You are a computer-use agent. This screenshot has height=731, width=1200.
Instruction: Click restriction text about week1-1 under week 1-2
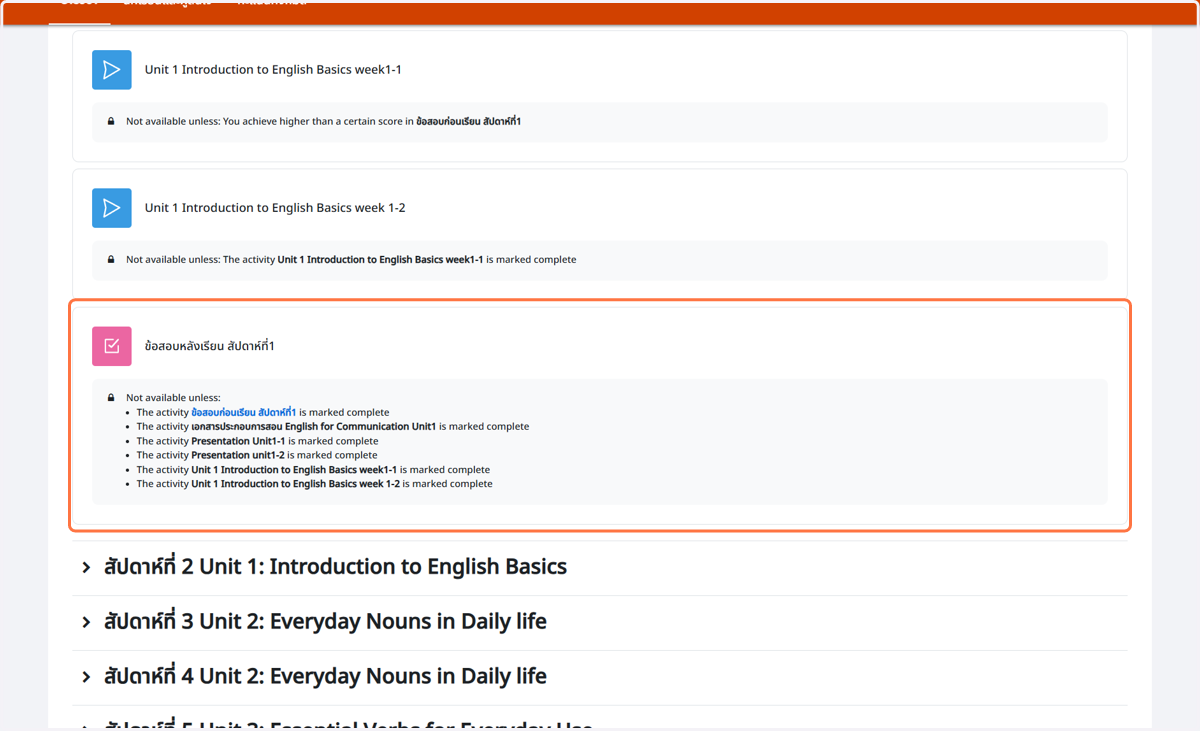[351, 260]
